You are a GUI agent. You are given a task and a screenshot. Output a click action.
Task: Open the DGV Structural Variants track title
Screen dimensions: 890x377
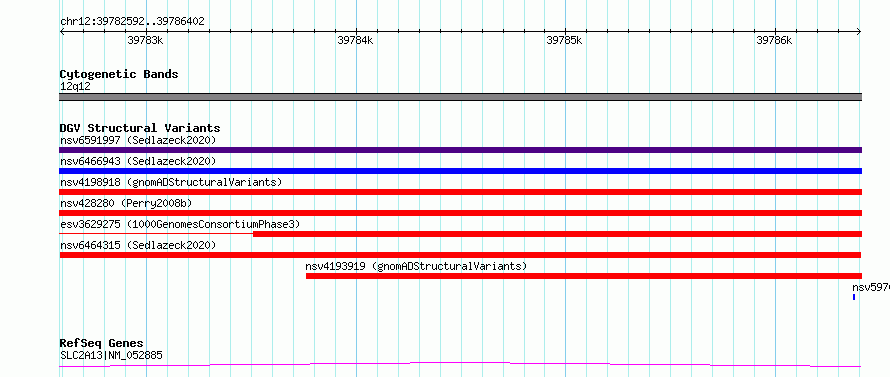point(140,128)
